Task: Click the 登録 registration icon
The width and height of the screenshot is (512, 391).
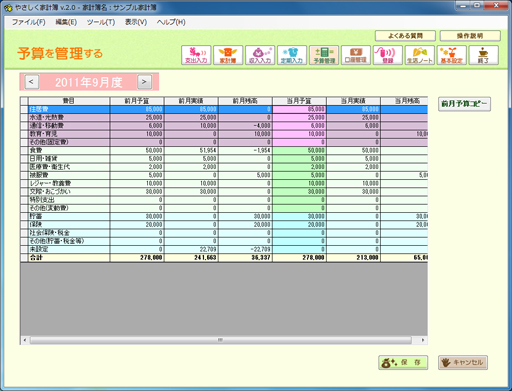Action: (x=388, y=55)
